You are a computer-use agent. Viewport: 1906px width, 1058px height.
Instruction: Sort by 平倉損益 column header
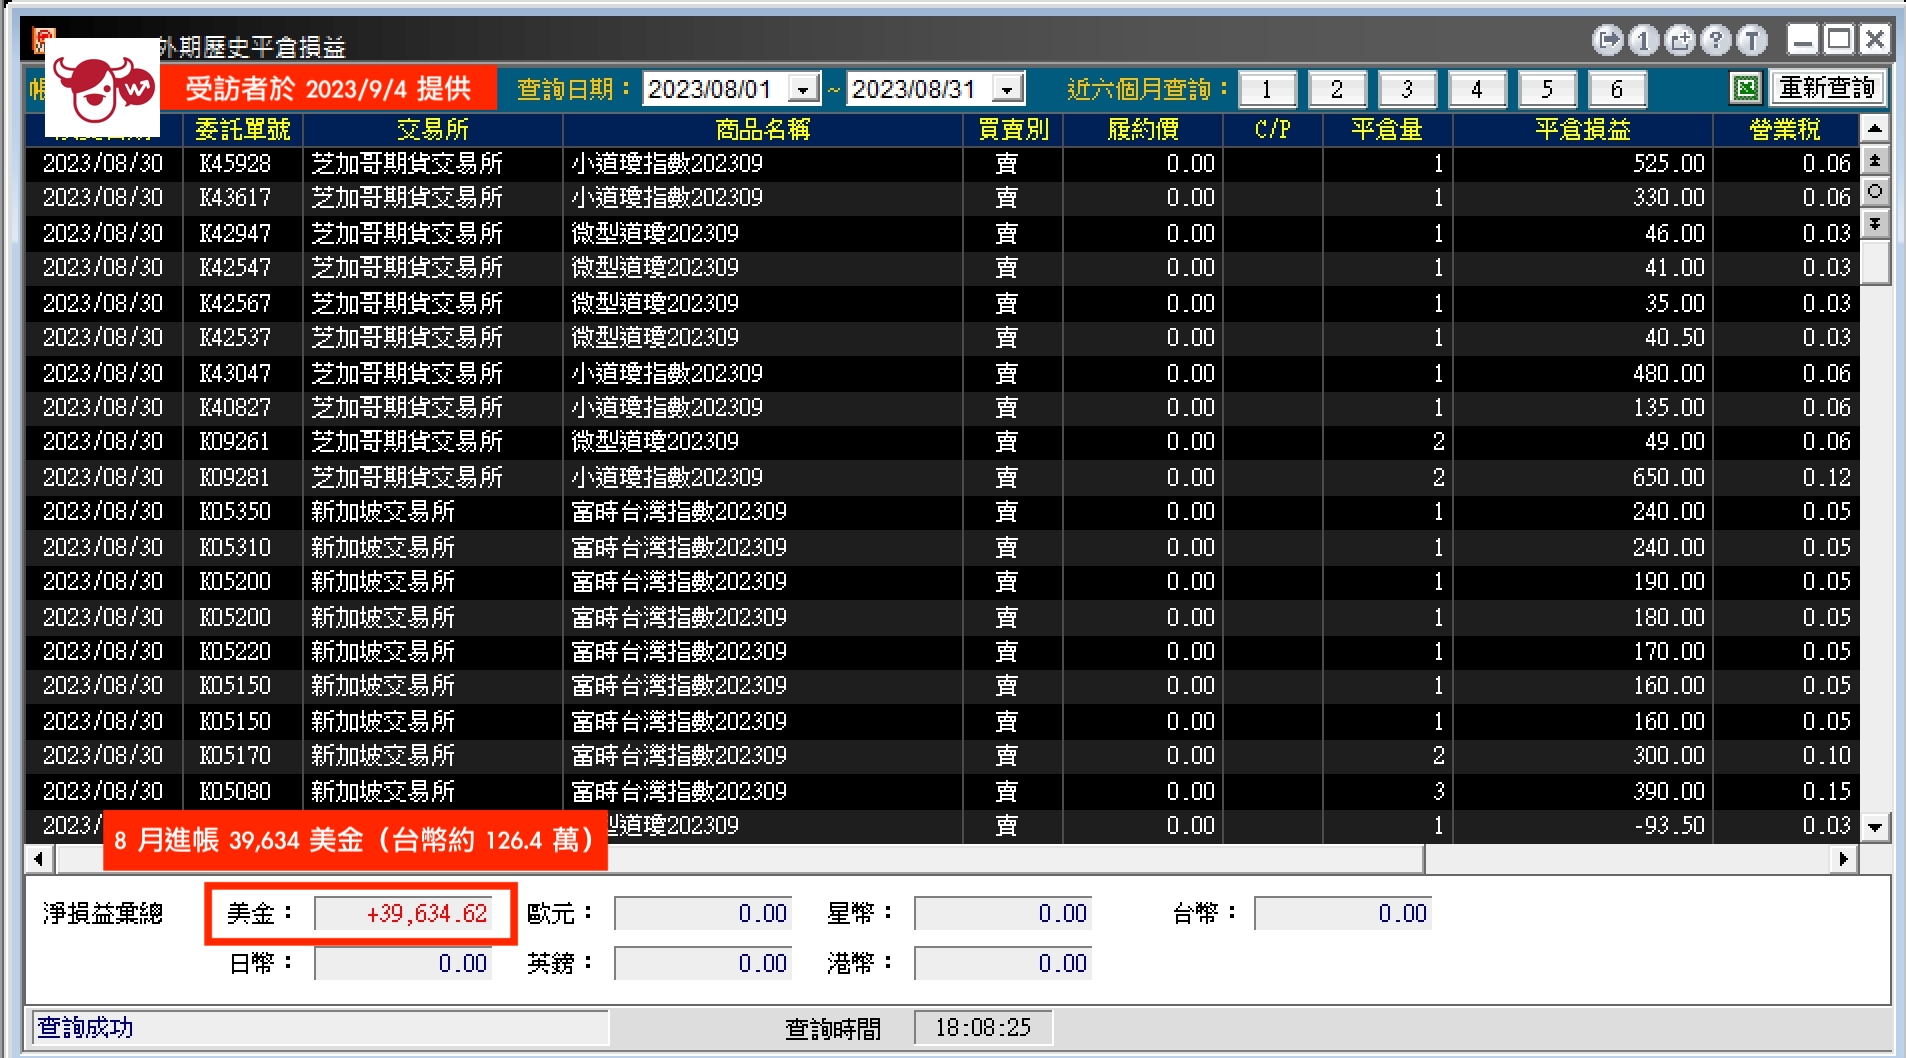pos(1582,130)
